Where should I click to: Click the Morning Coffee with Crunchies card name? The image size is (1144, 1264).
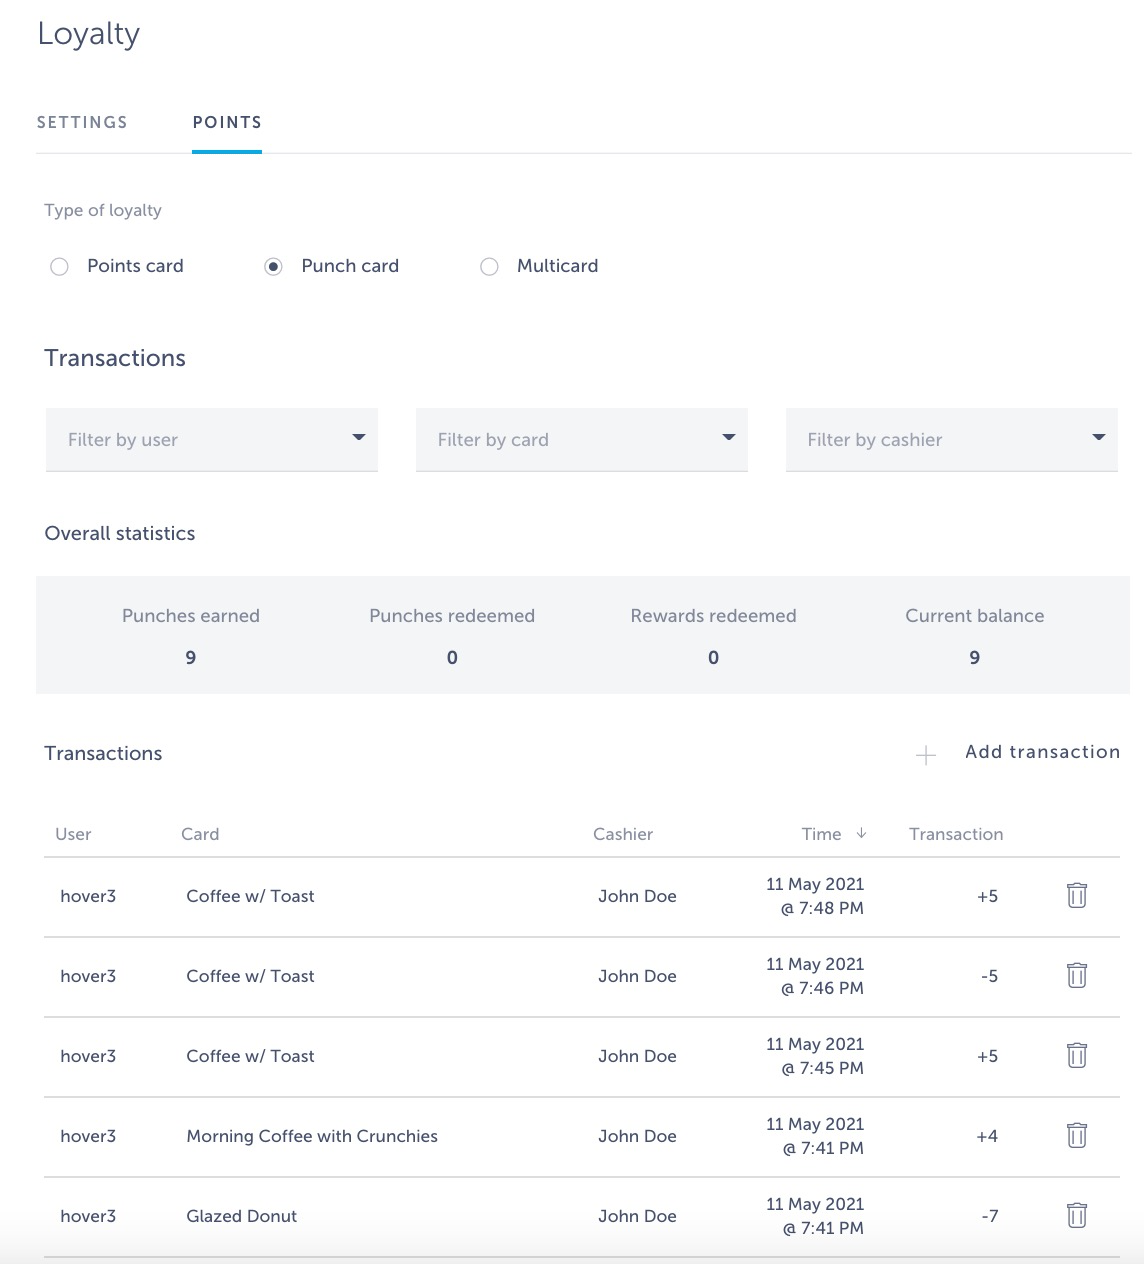click(x=312, y=1136)
